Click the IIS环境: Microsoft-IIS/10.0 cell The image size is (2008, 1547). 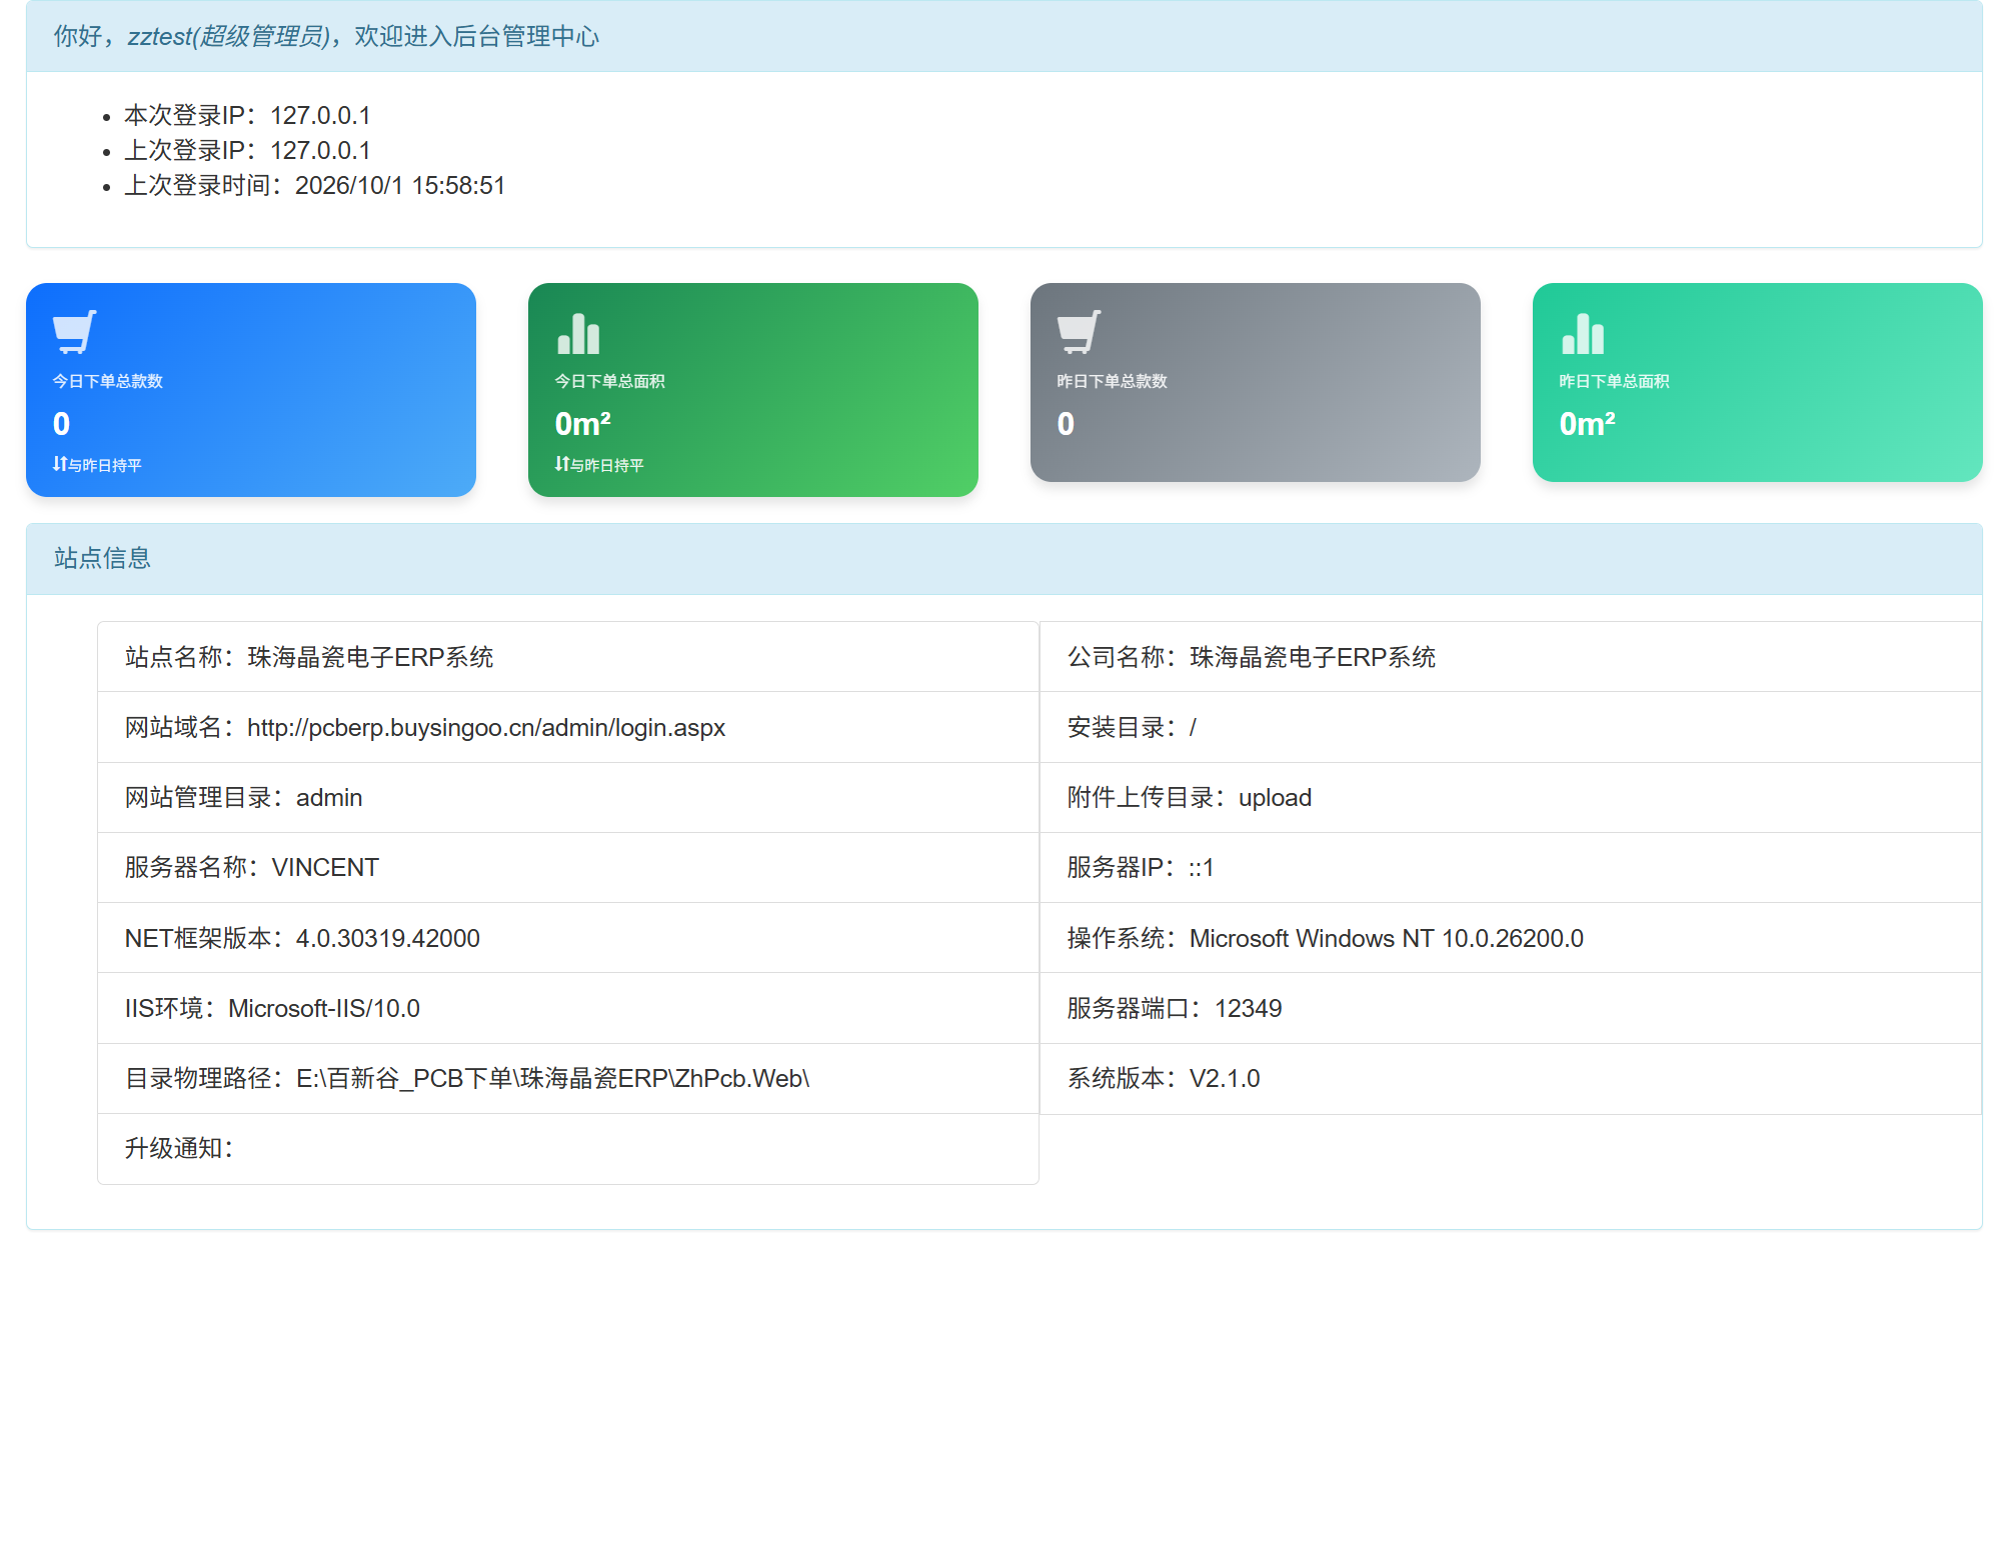(568, 1008)
